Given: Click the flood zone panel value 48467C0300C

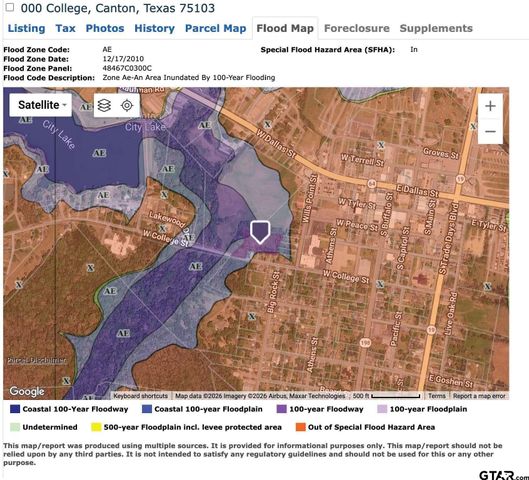Looking at the screenshot, I should pos(127,68).
